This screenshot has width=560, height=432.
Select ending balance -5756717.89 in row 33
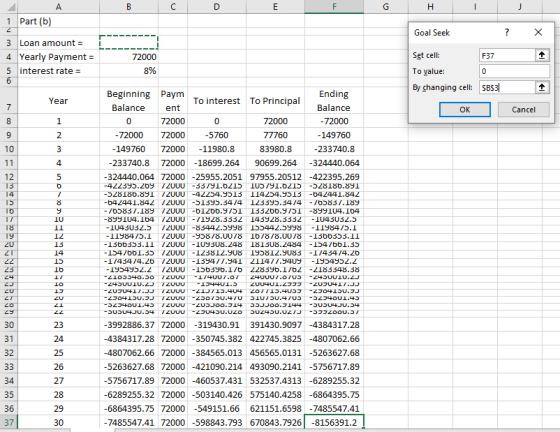click(x=334, y=367)
